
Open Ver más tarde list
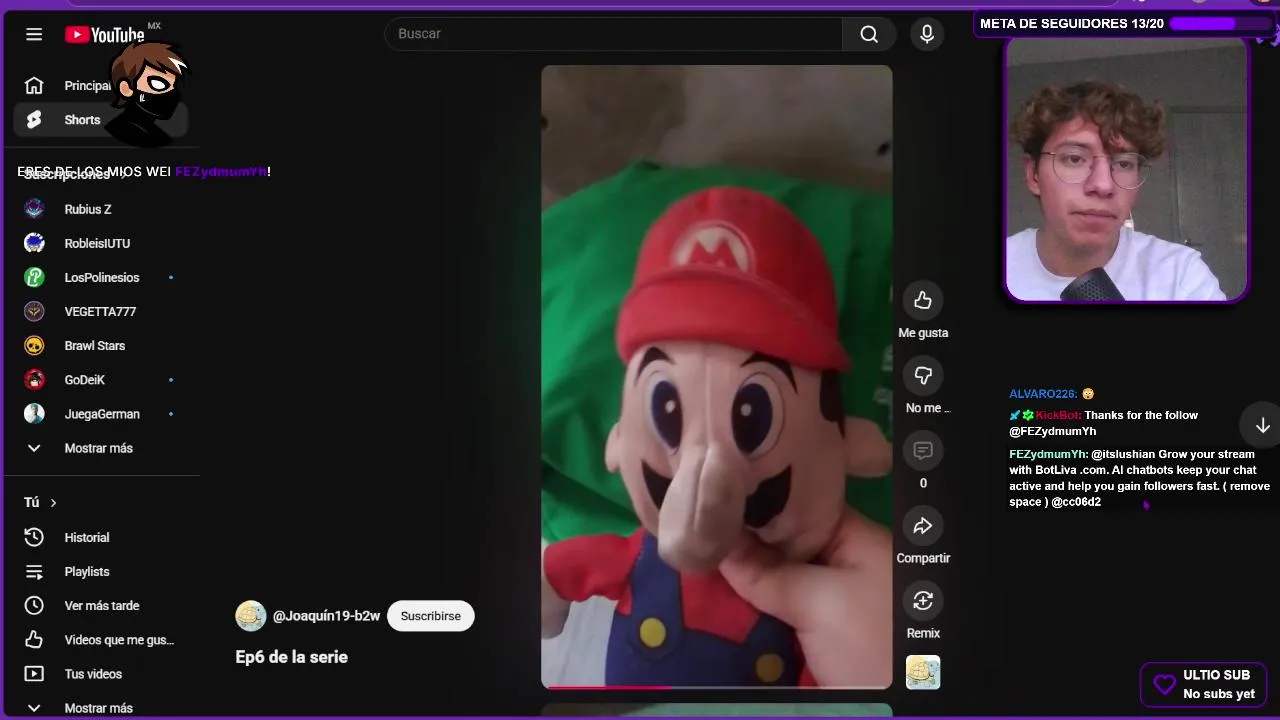click(100, 605)
